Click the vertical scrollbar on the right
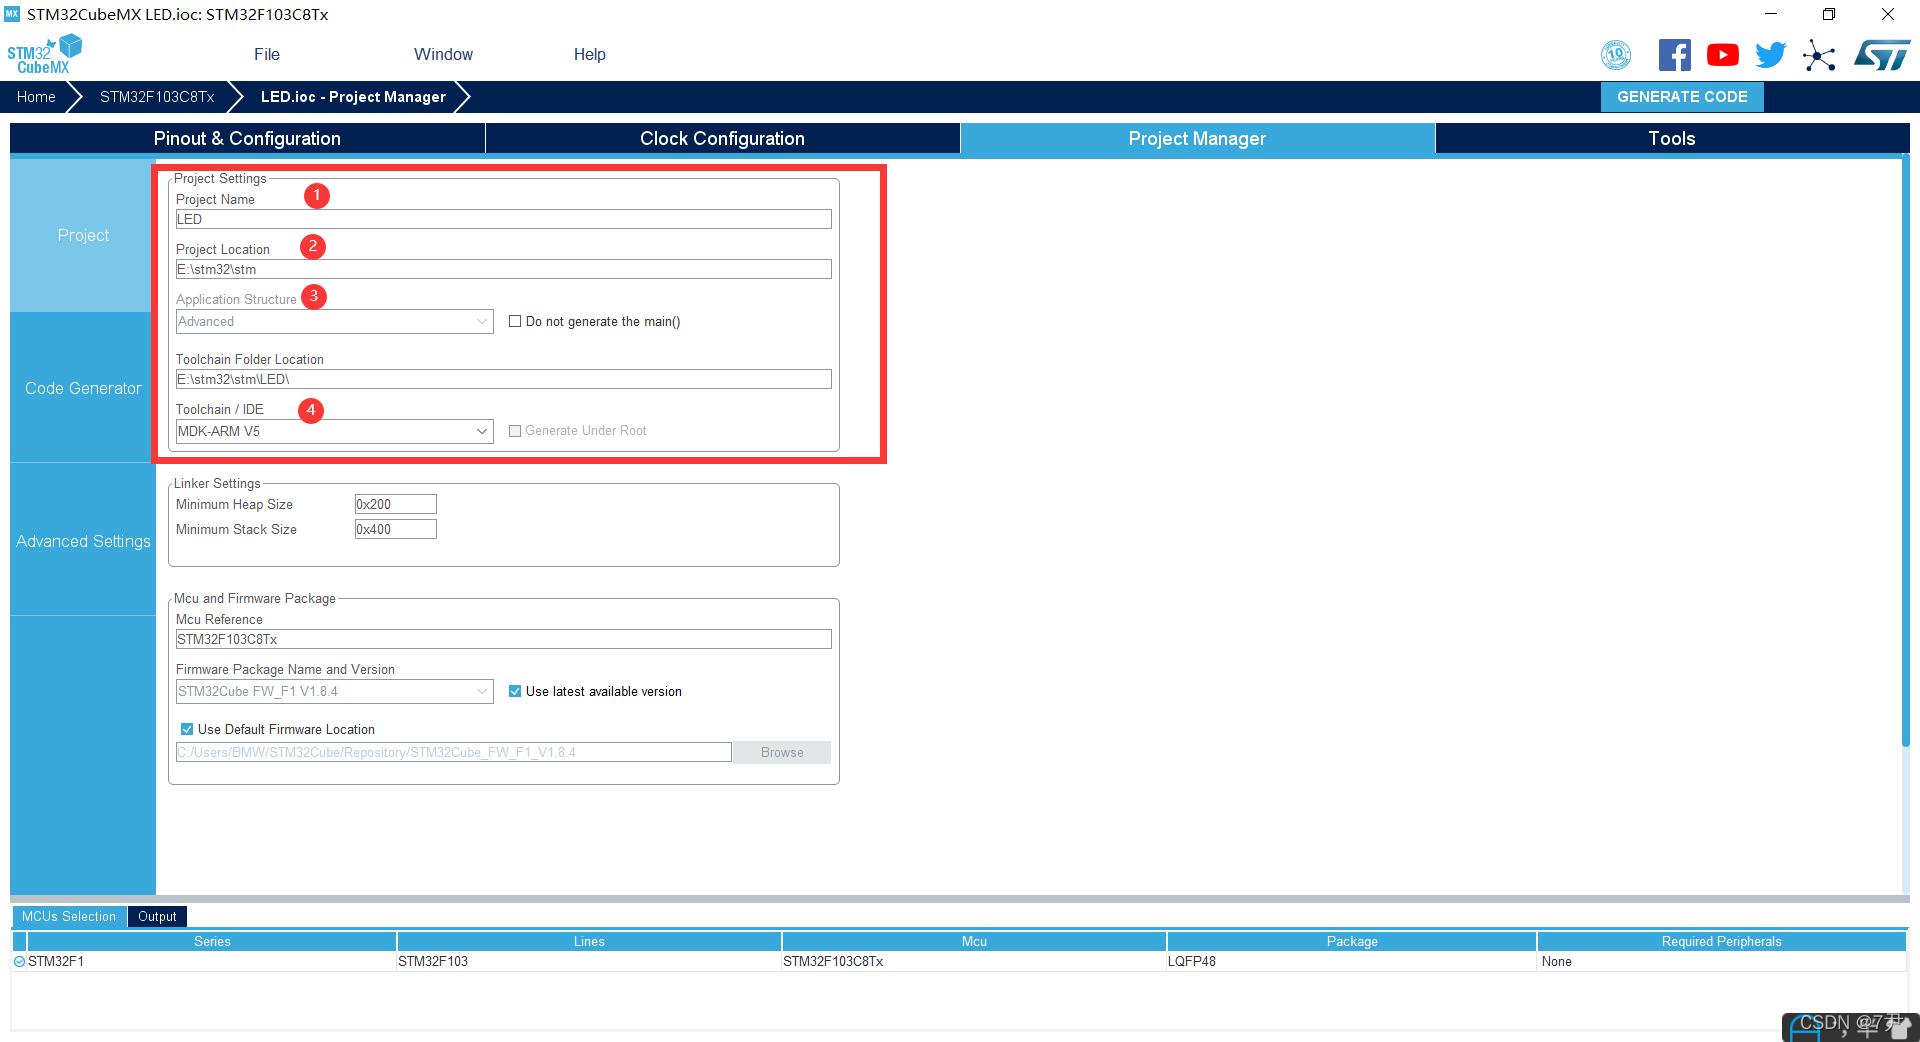Screen dimensions: 1920x1042 coord(1905,450)
